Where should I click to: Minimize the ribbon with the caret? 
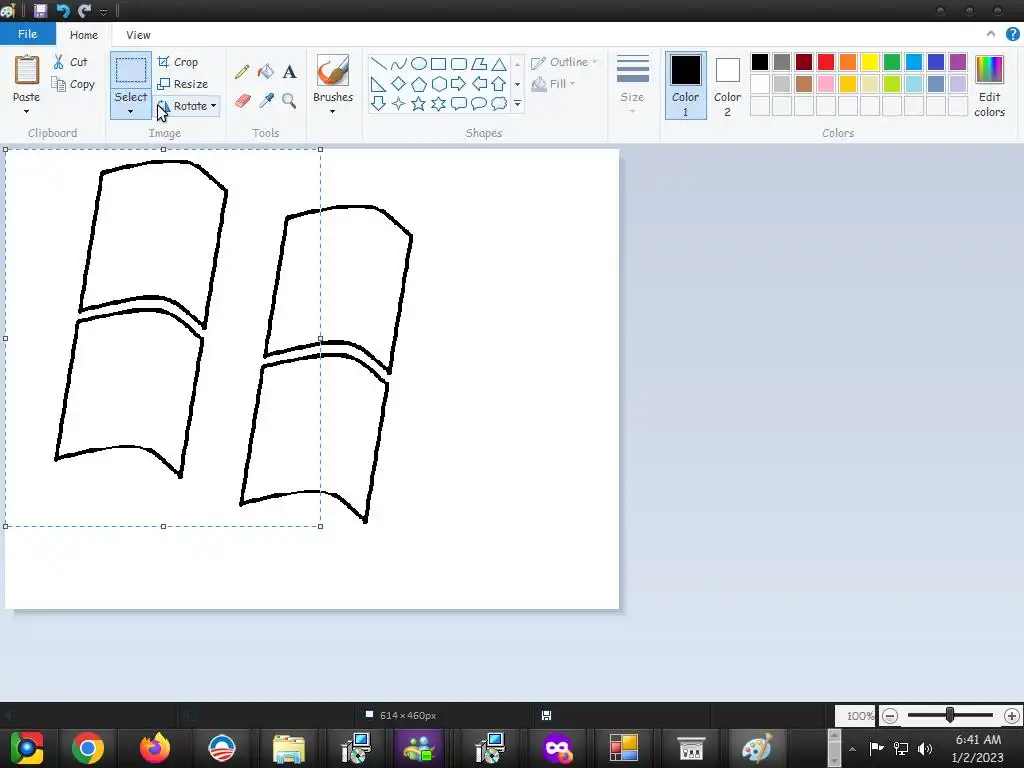point(991,34)
